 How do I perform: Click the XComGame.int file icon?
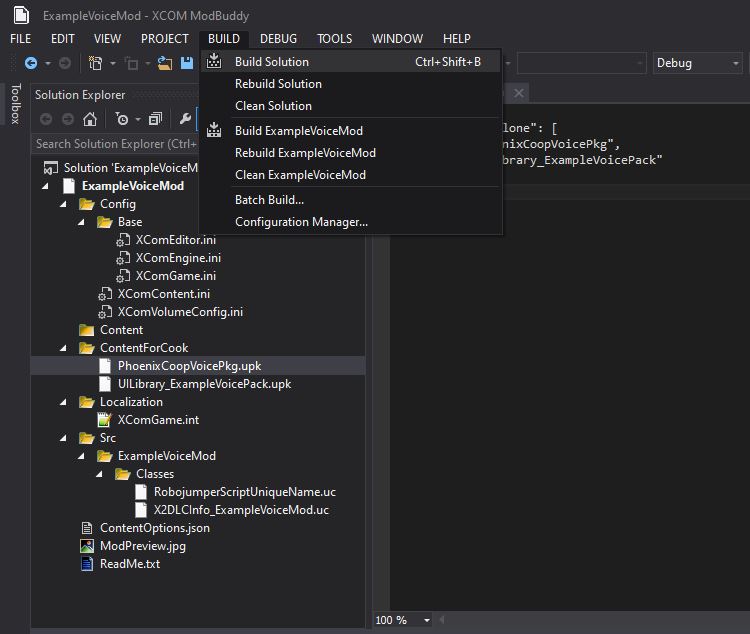click(104, 420)
